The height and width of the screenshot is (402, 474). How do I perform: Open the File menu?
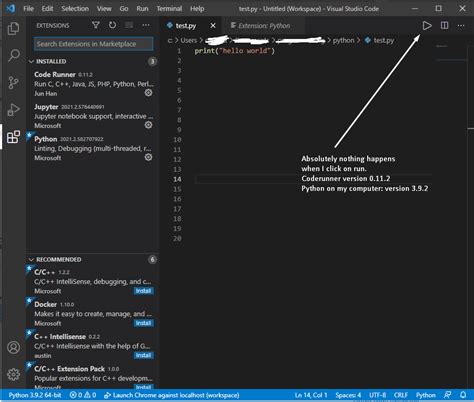click(x=28, y=9)
